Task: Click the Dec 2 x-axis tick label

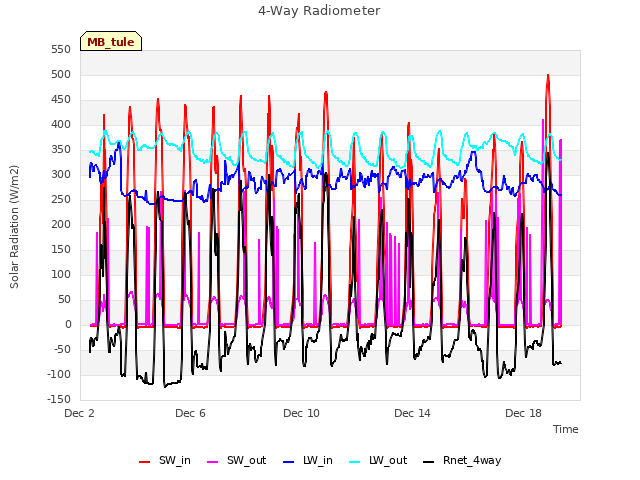Action: [x=79, y=413]
